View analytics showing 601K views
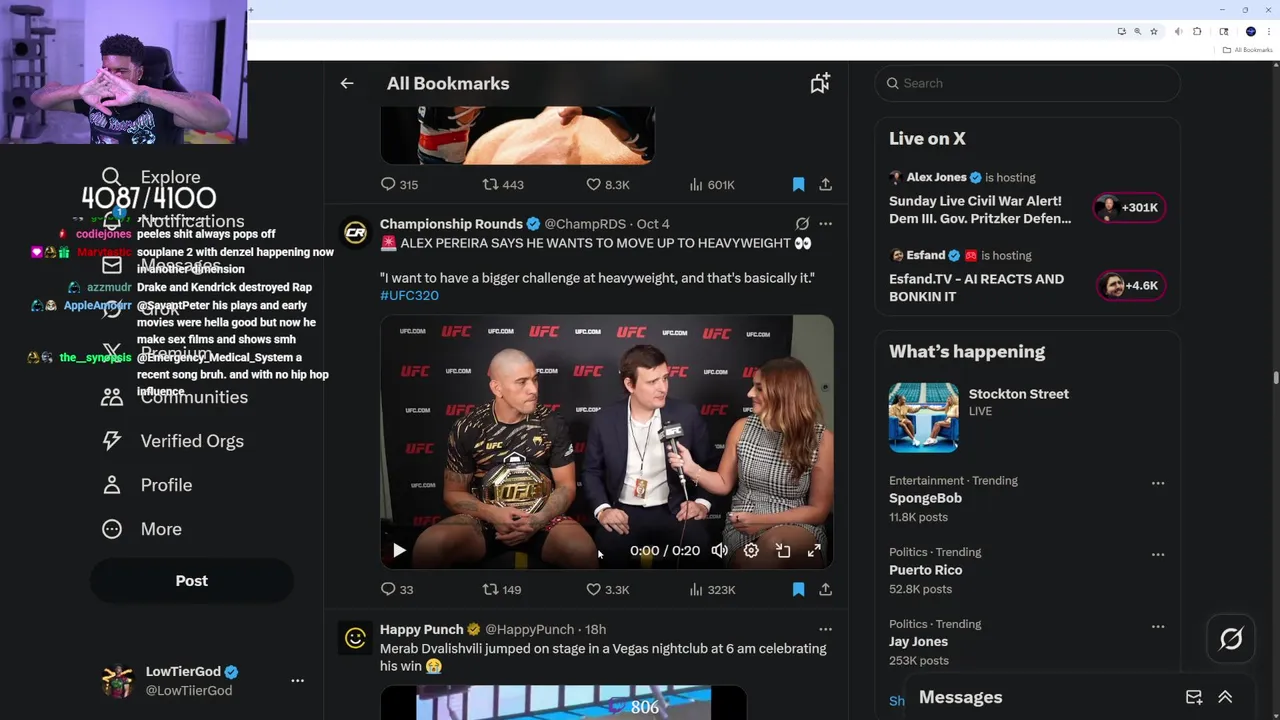 point(712,185)
